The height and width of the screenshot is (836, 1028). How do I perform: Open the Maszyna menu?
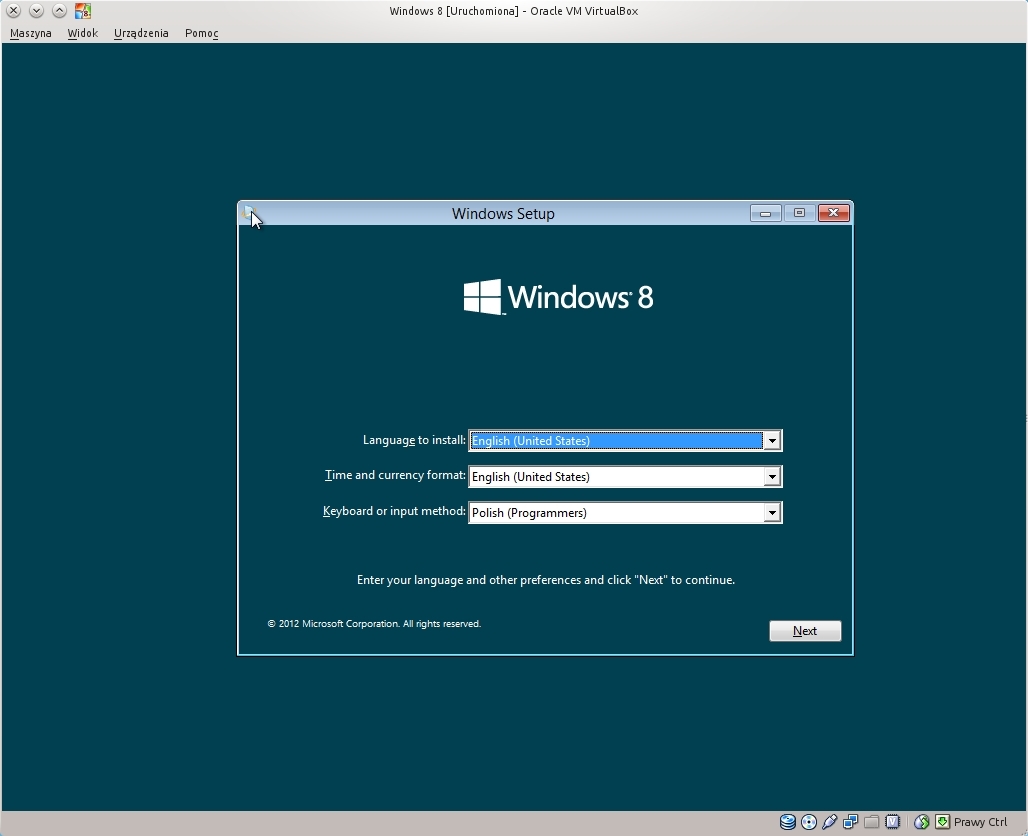coord(31,33)
